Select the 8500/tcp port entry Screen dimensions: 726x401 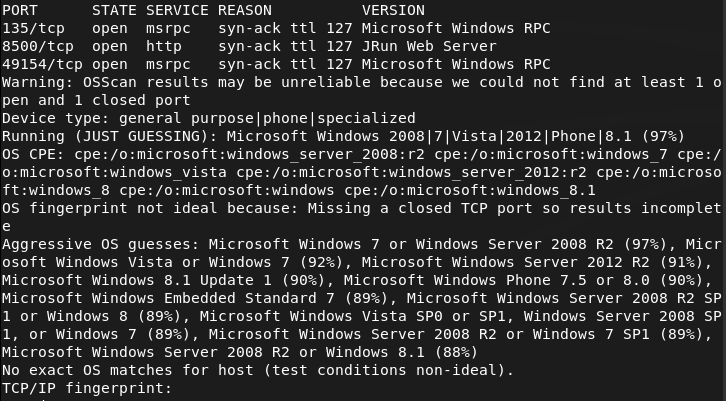coord(36,46)
